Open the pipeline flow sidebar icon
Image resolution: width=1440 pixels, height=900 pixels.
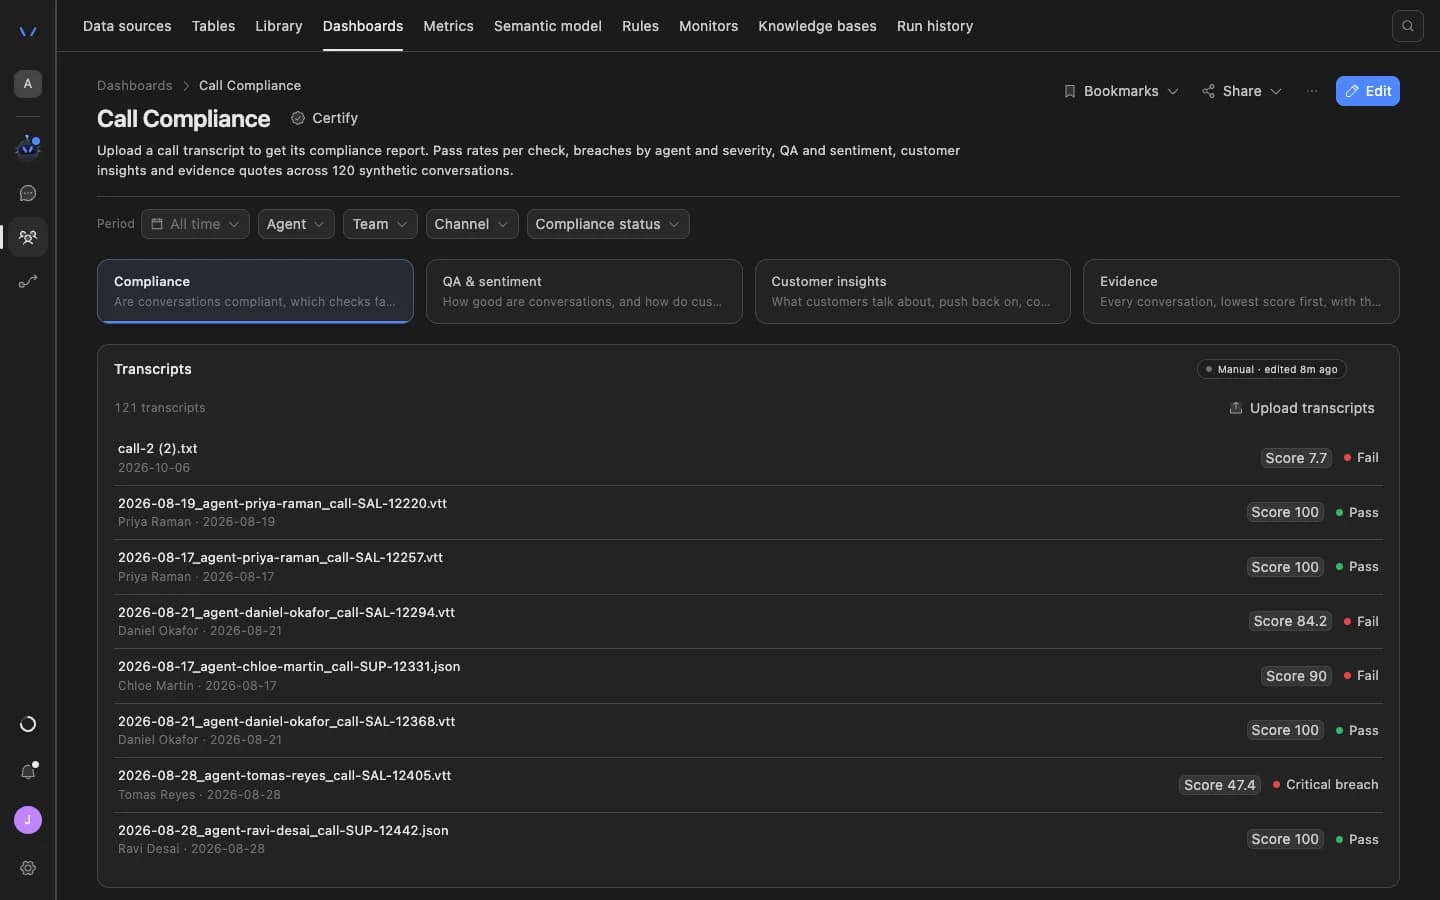pyautogui.click(x=28, y=282)
